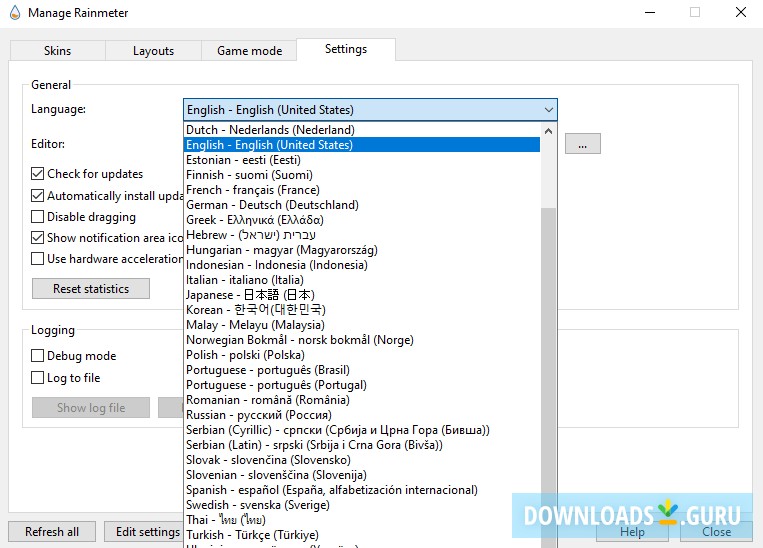Click the Rainmeter droplet icon in title bar
763x548 pixels.
(x=15, y=13)
